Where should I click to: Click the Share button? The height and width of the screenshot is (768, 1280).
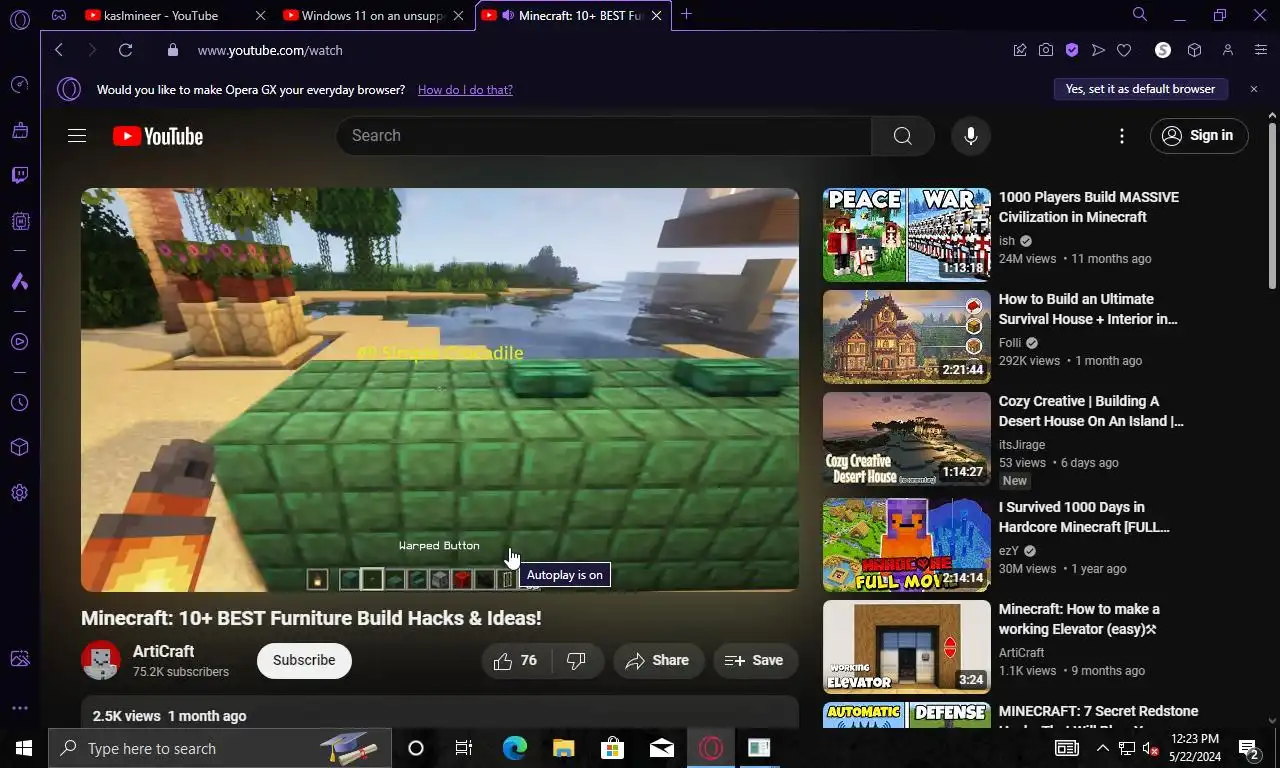tap(657, 660)
